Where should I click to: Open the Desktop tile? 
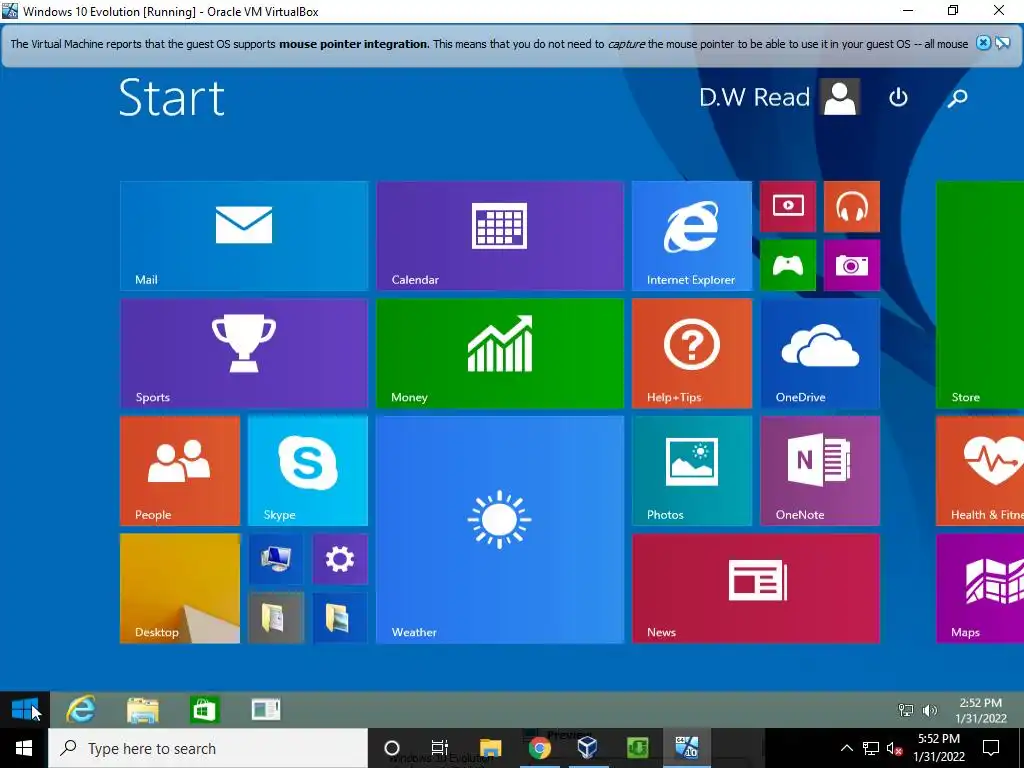click(x=180, y=588)
